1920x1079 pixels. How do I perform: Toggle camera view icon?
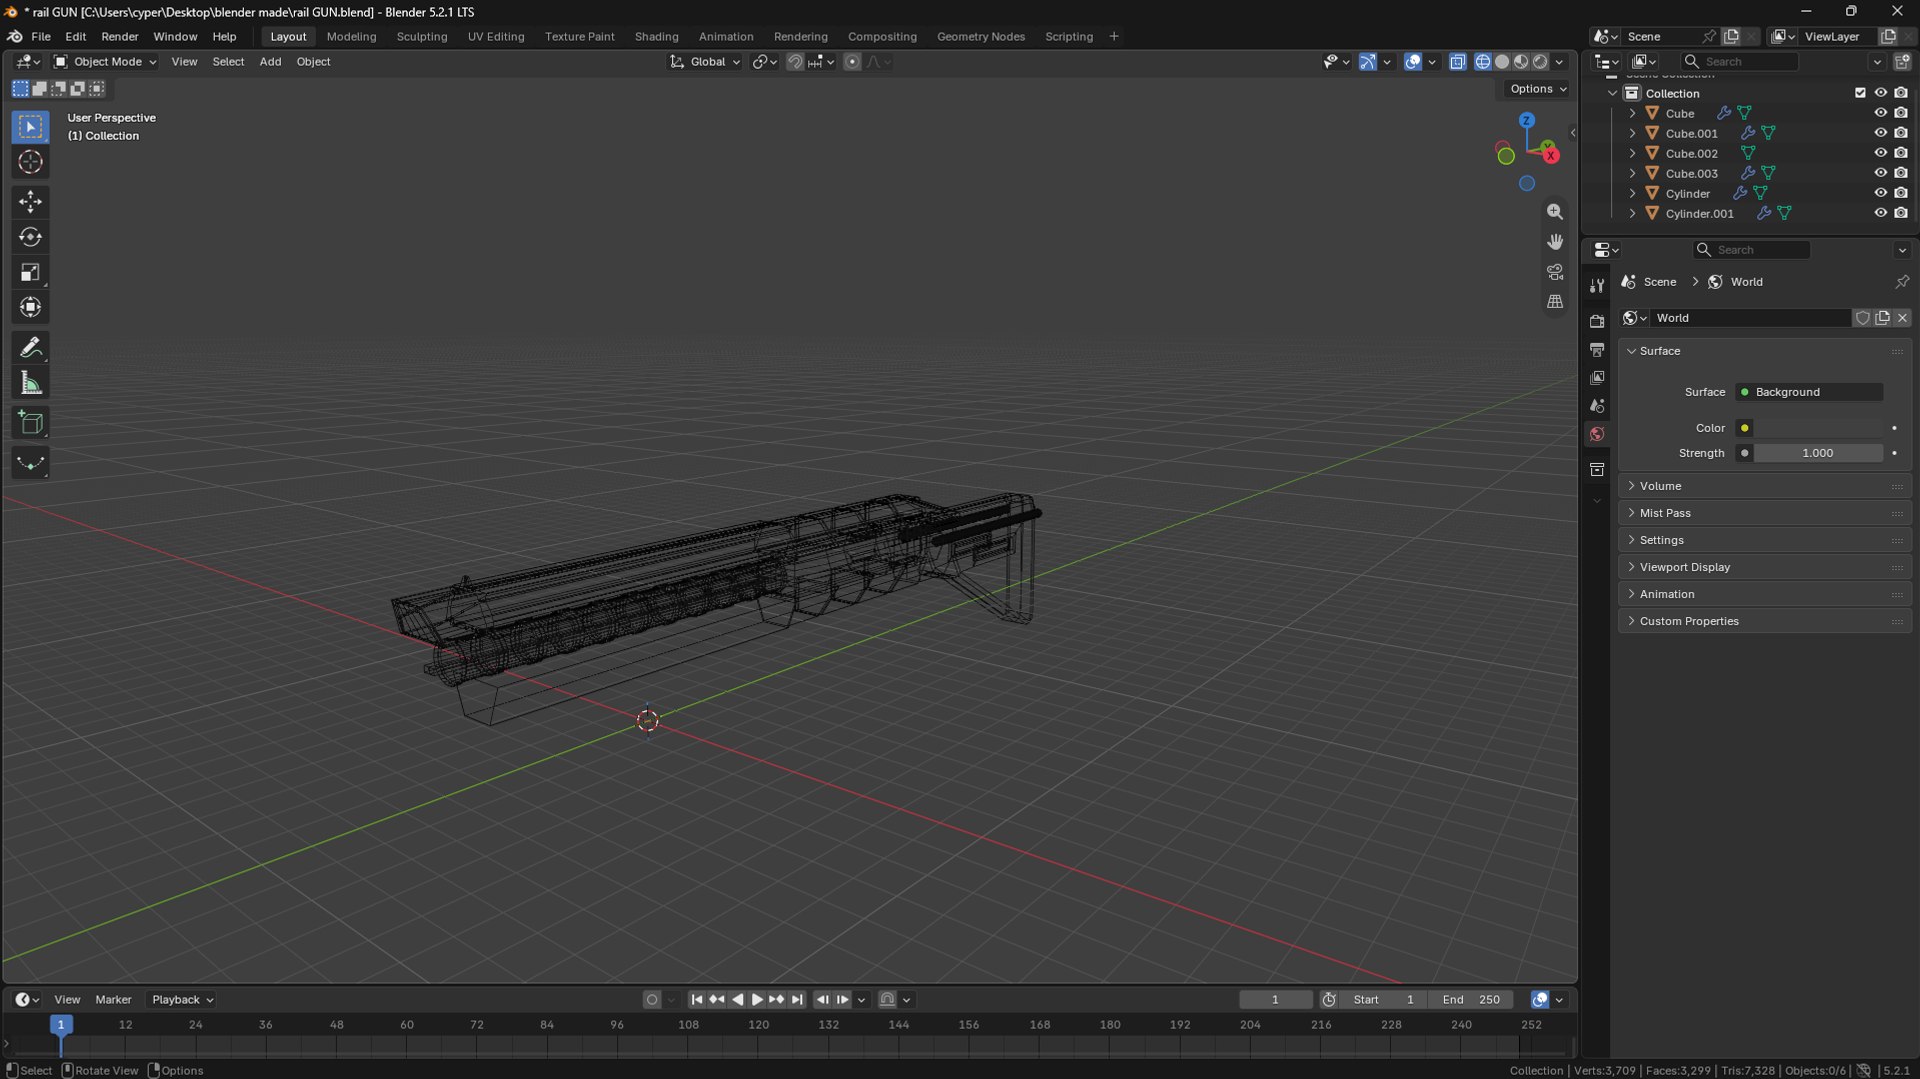coord(1555,272)
